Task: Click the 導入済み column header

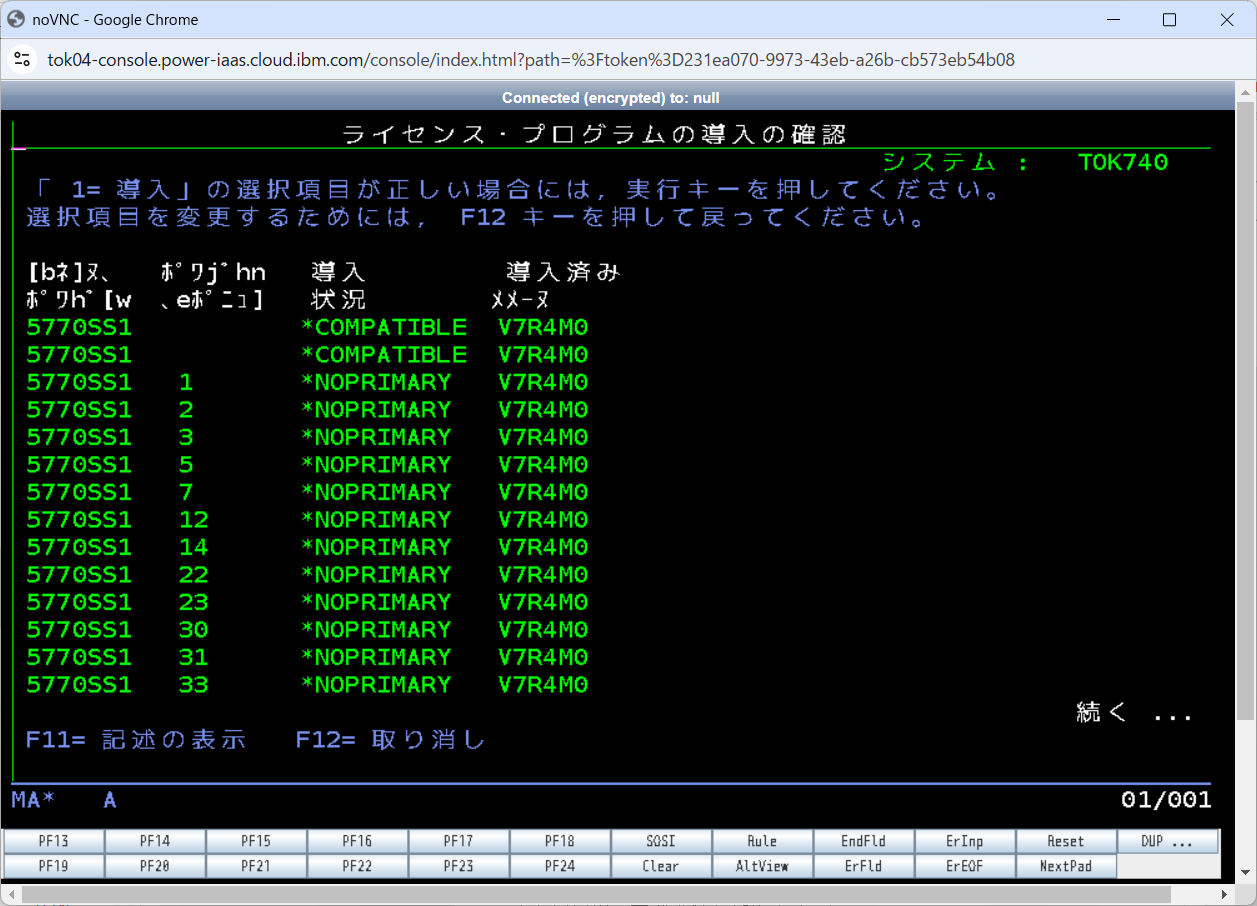Action: (x=563, y=272)
